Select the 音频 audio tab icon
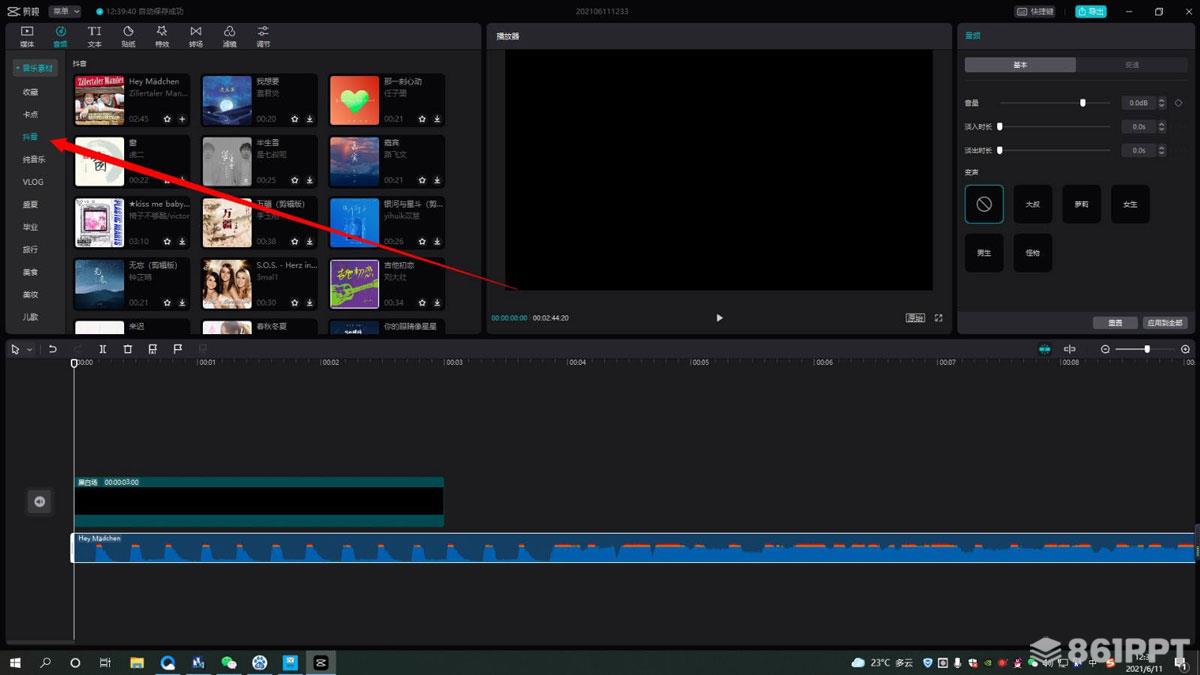Image resolution: width=1200 pixels, height=675 pixels. point(60,36)
